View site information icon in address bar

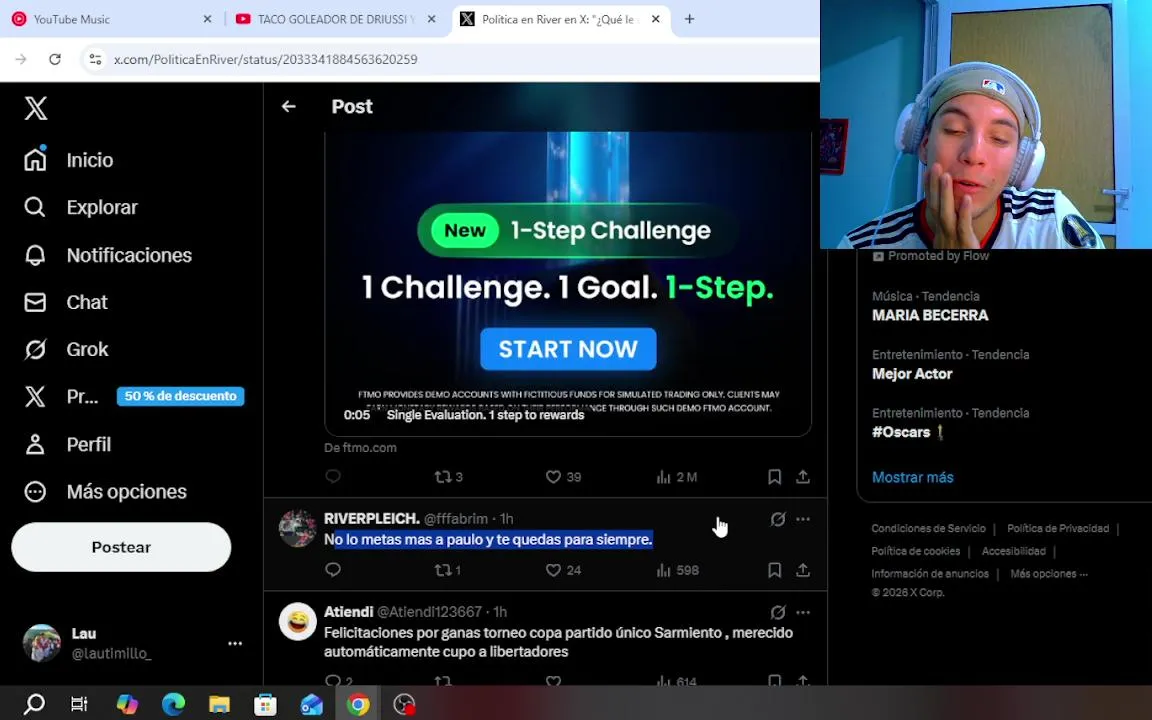coord(96,60)
